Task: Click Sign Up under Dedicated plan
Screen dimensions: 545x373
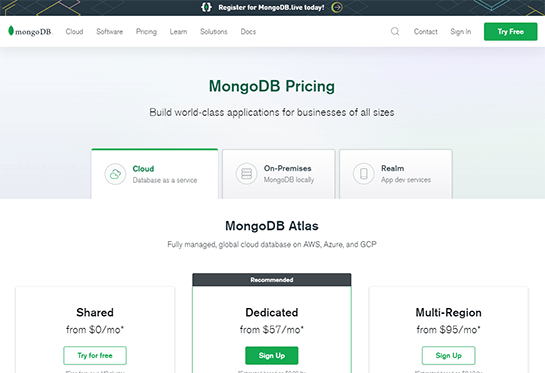Action: pos(272,355)
